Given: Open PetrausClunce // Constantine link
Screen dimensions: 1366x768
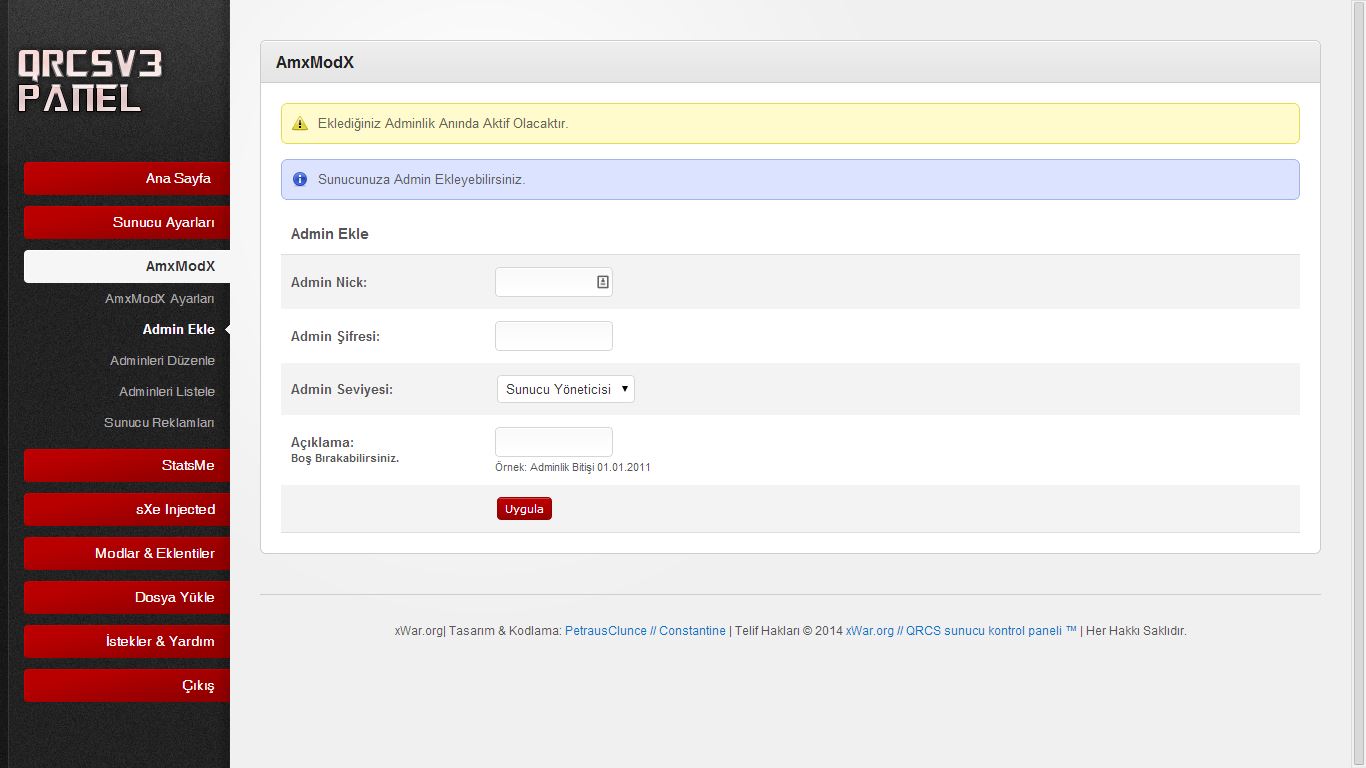Looking at the screenshot, I should click(645, 631).
